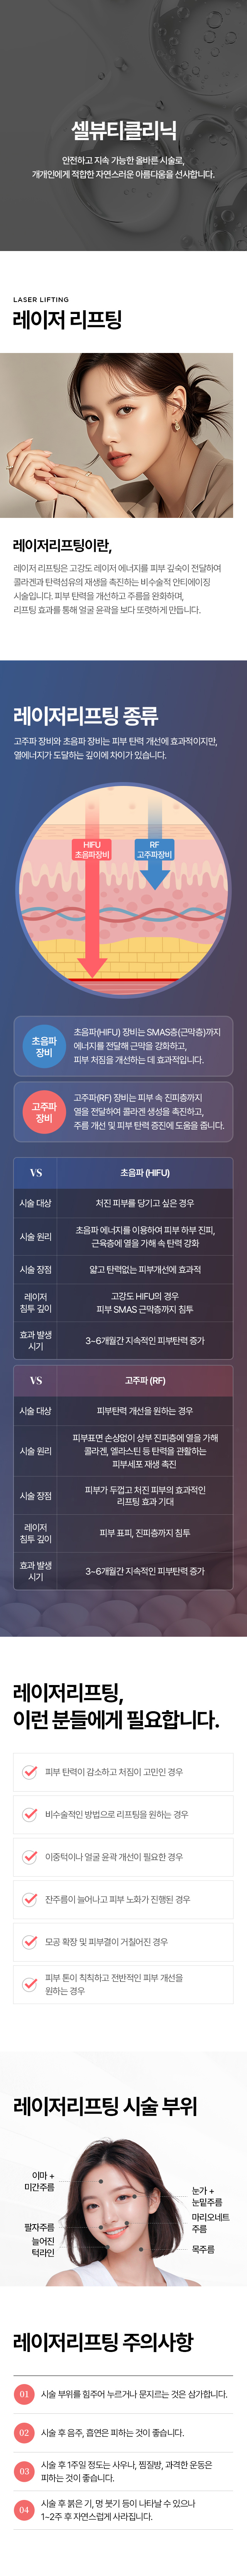This screenshot has width=247, height=2576.
Task: Click the 03 numbered caution badge
Action: 24,2471
